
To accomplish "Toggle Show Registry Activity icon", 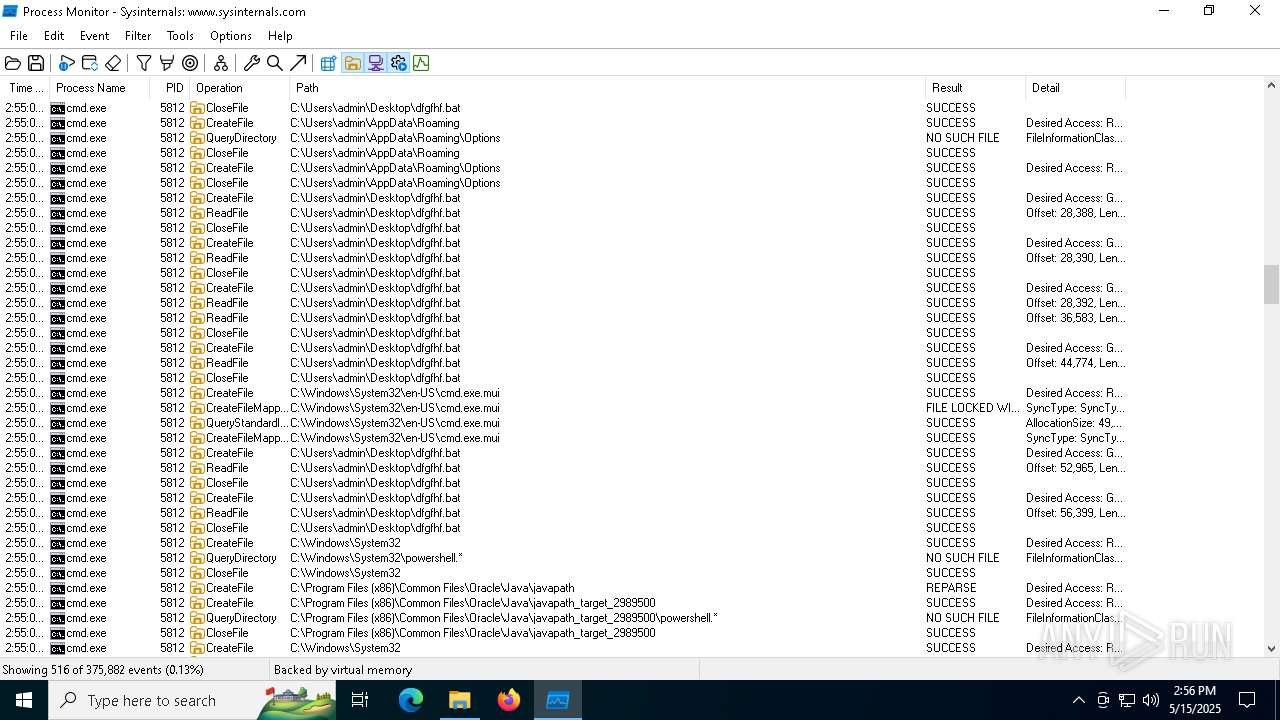I will pyautogui.click(x=328, y=63).
